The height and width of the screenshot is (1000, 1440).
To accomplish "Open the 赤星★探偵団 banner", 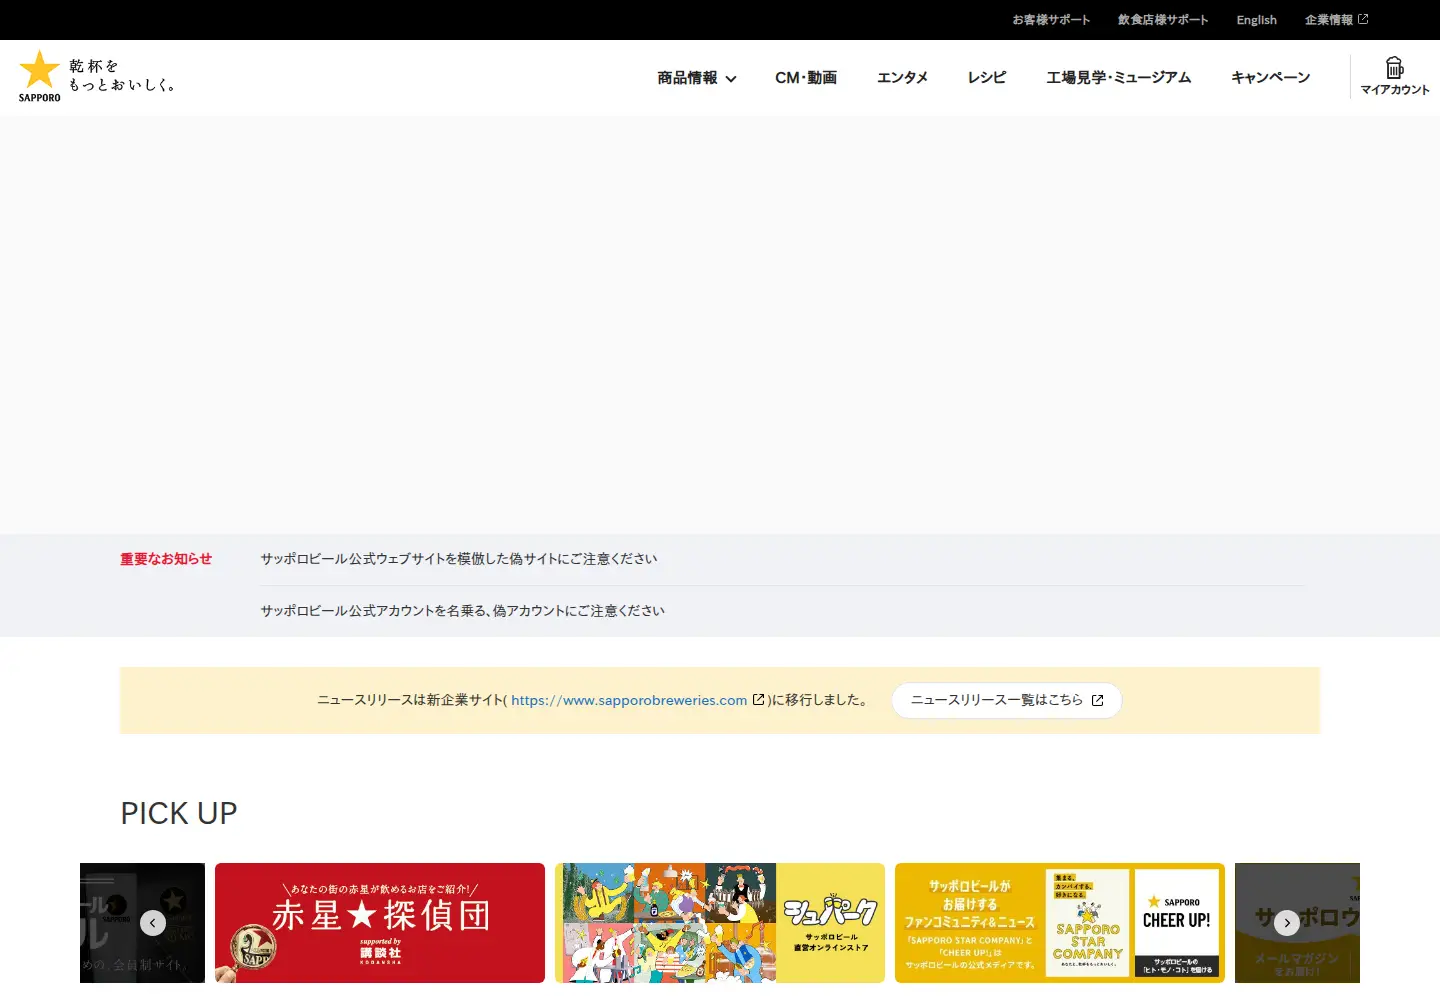I will pyautogui.click(x=380, y=923).
